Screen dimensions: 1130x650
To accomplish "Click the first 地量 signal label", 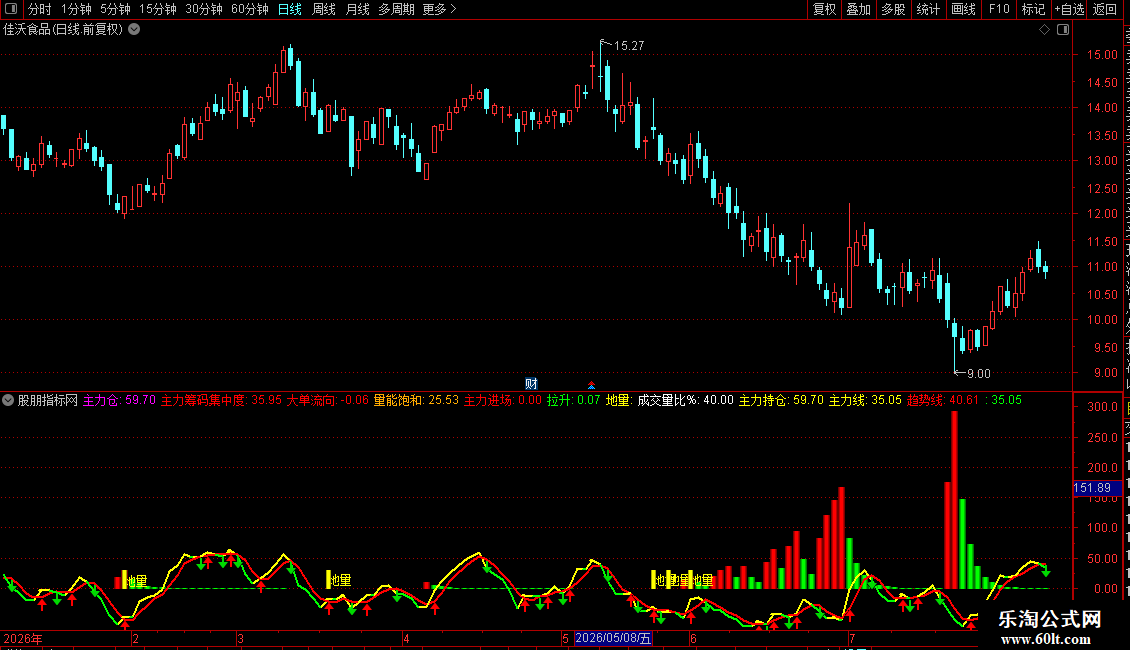I will [x=136, y=581].
